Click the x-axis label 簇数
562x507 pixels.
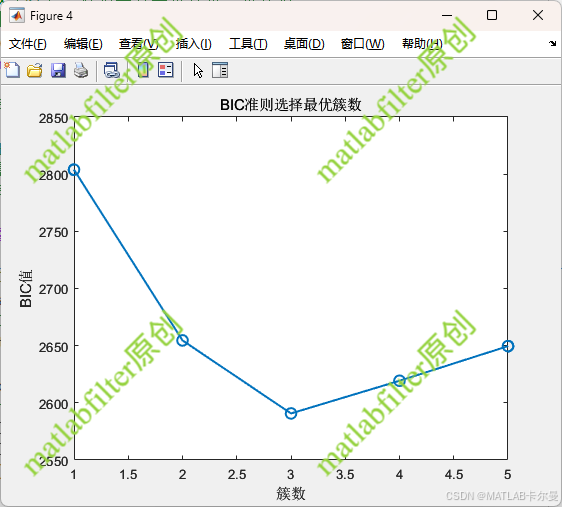click(x=291, y=493)
